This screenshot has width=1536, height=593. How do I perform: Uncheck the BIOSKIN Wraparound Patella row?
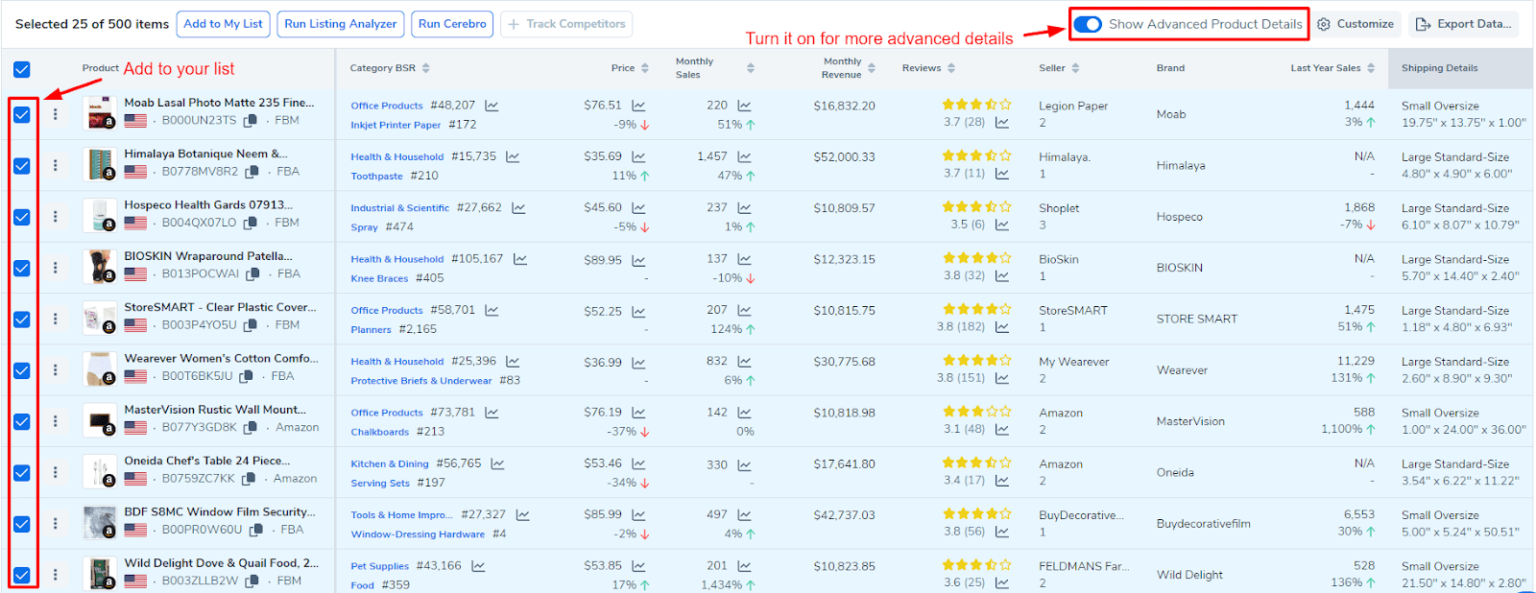[22, 267]
